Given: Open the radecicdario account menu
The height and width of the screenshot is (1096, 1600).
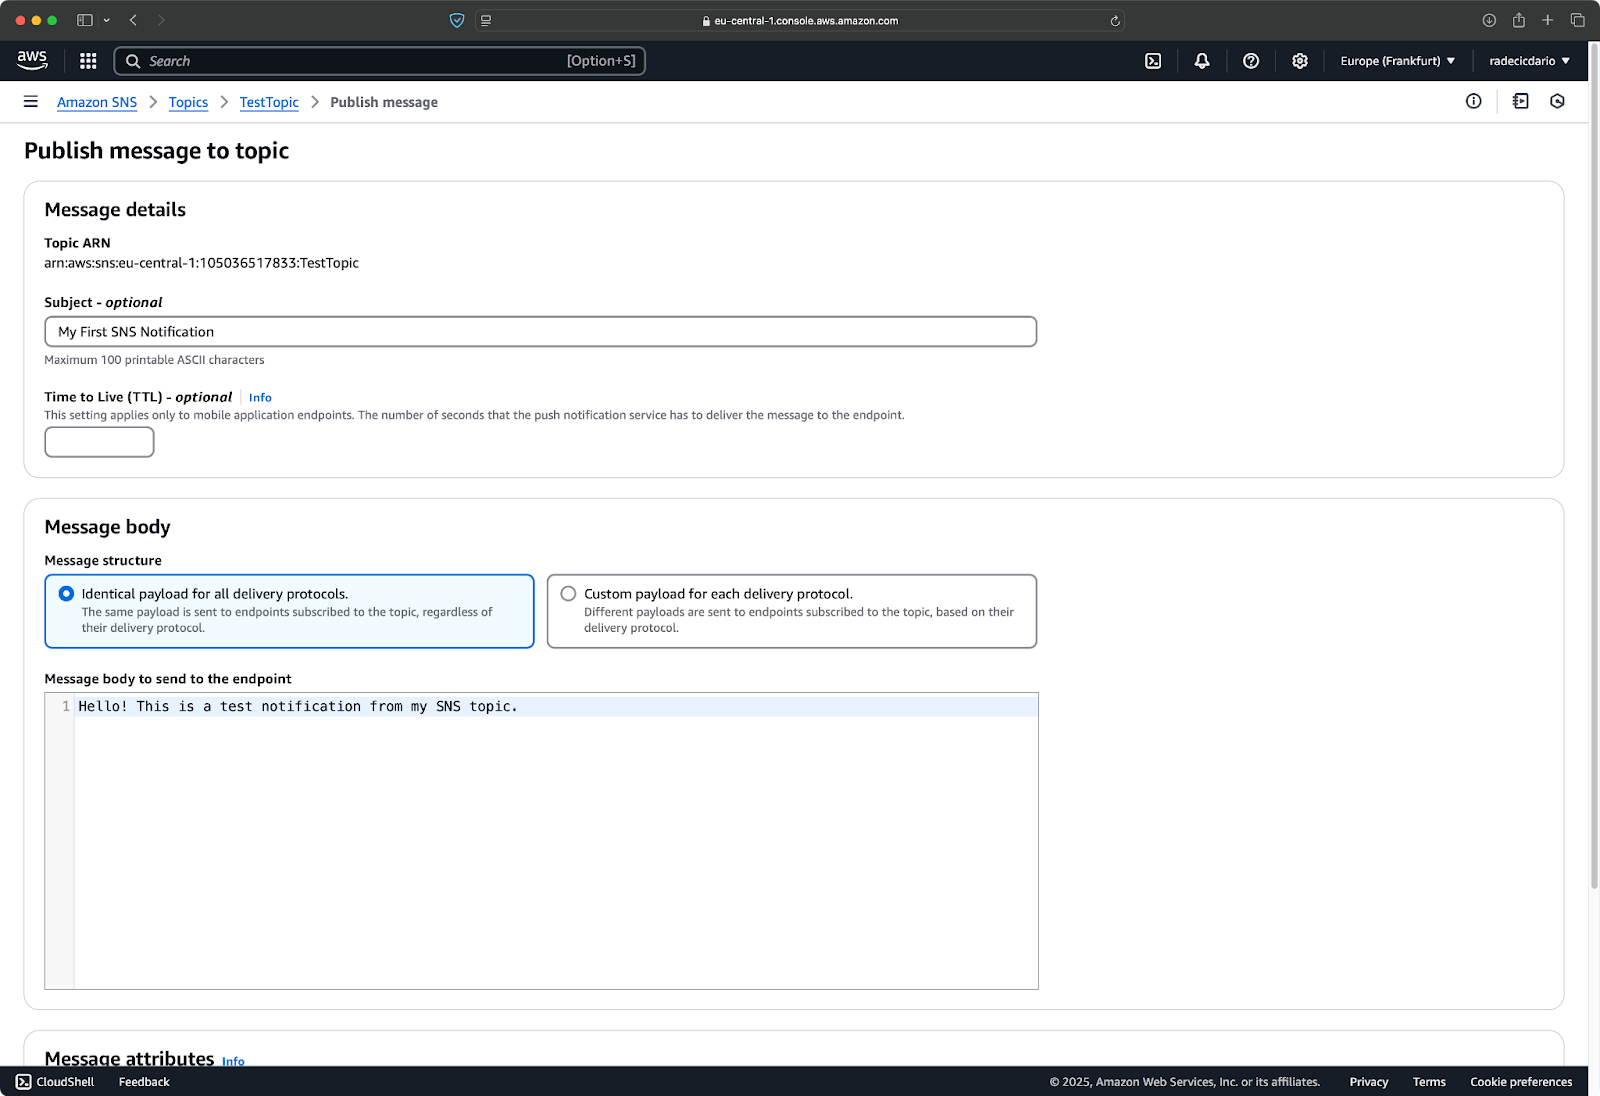Looking at the screenshot, I should (1529, 61).
